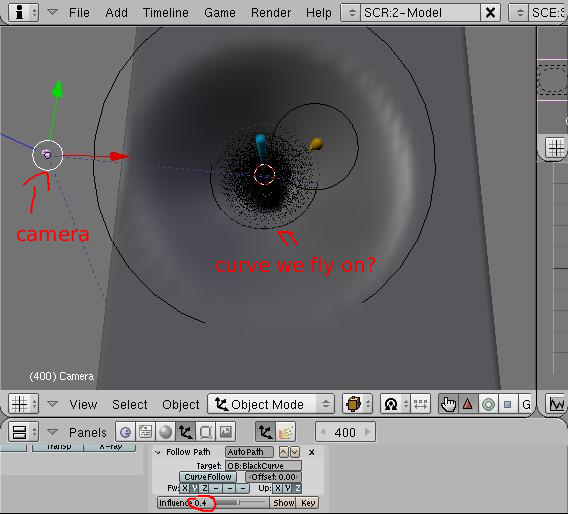The height and width of the screenshot is (514, 568).
Task: Select the rotate manipulator green circle icon
Action: pyautogui.click(x=488, y=404)
